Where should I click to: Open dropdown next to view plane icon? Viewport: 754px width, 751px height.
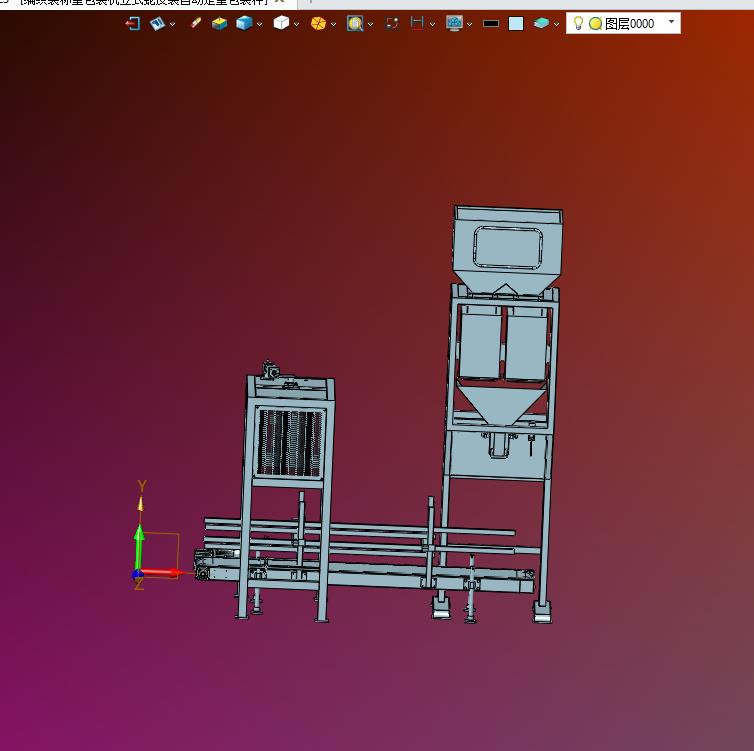[x=173, y=24]
